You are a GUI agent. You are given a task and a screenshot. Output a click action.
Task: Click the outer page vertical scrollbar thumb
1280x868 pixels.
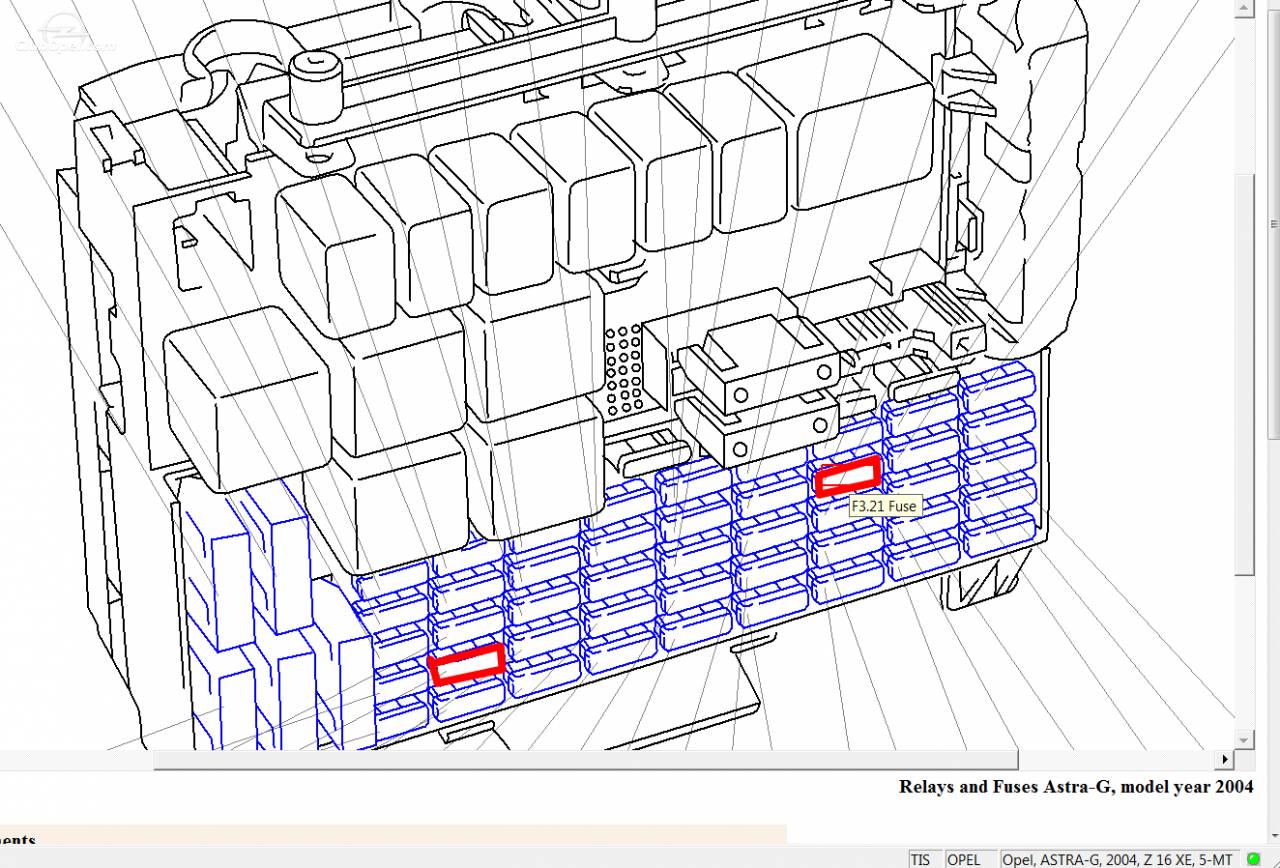click(1272, 224)
